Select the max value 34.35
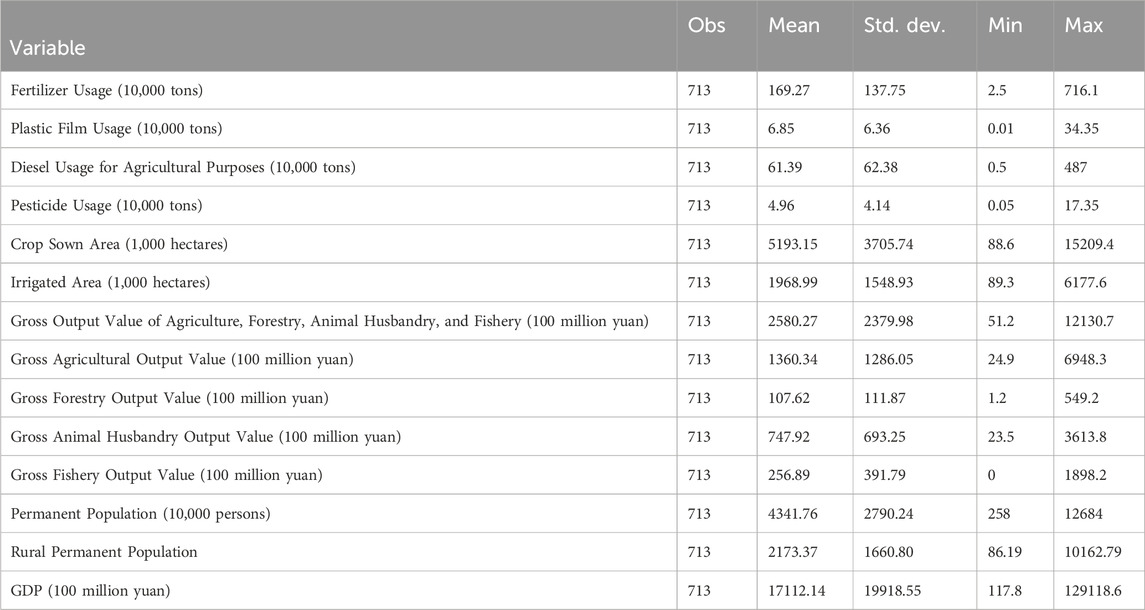Image resolution: width=1145 pixels, height=610 pixels. click(1081, 129)
